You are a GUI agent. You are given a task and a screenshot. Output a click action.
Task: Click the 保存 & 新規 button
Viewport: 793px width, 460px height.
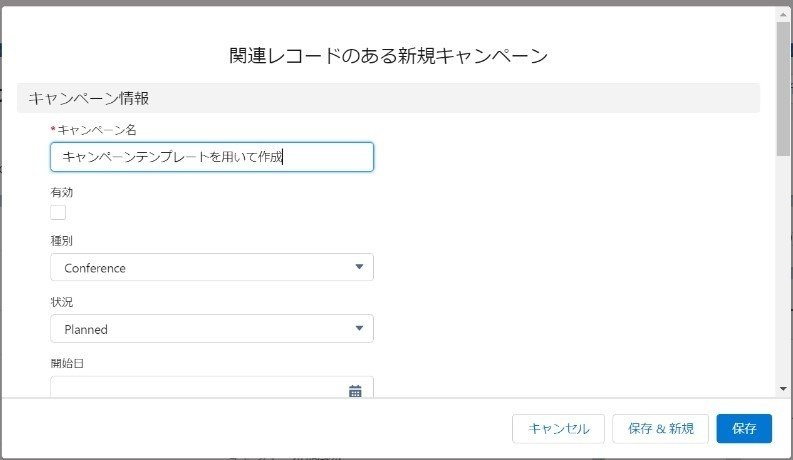point(660,429)
